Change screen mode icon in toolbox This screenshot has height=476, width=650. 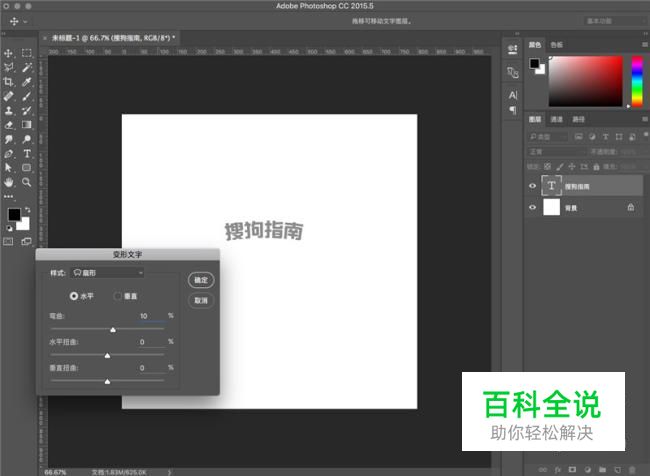(x=27, y=241)
